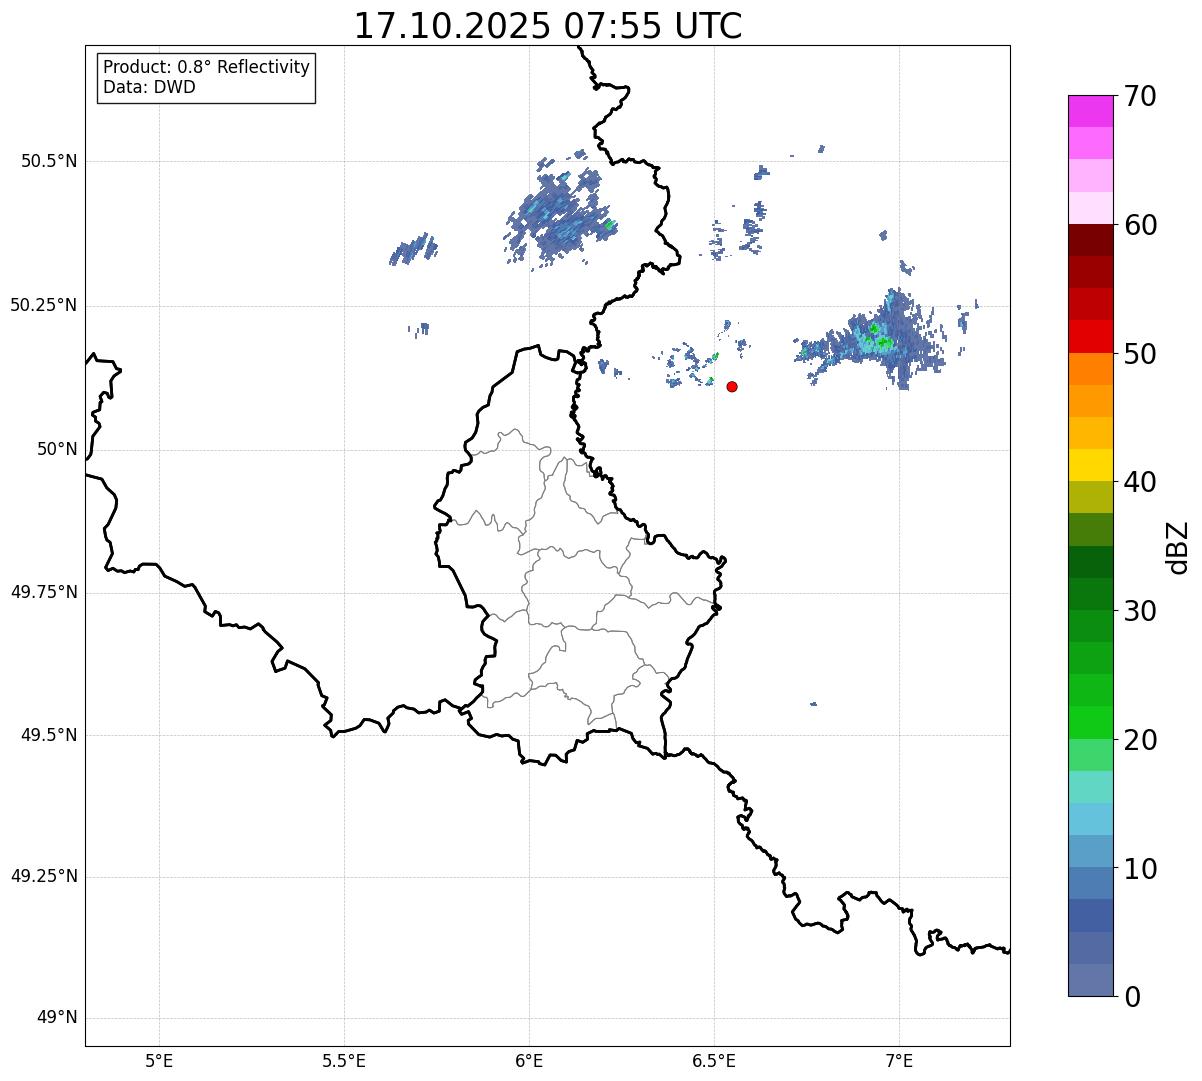Click the small radar echo near 5.7°E, 50.35°N
Screen dimensions: 1202x1081
[413, 249]
